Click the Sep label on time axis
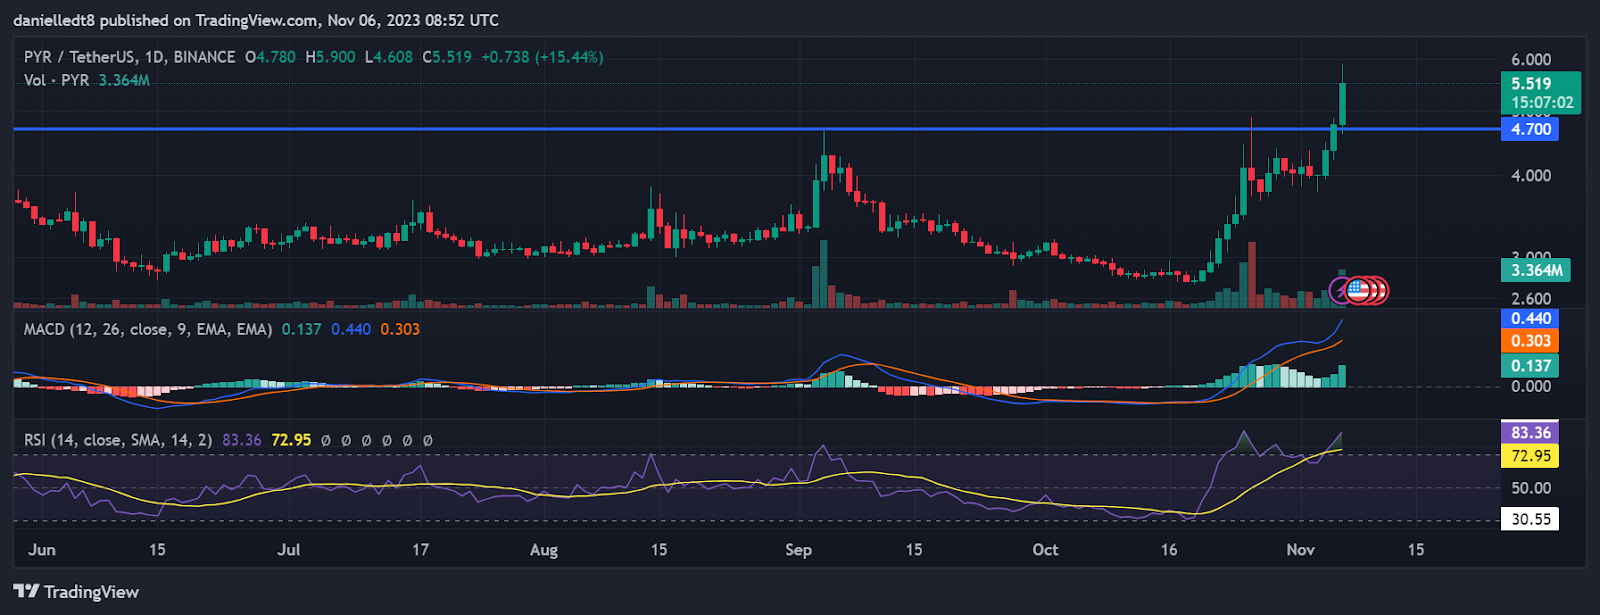This screenshot has width=1600, height=615. 799,550
